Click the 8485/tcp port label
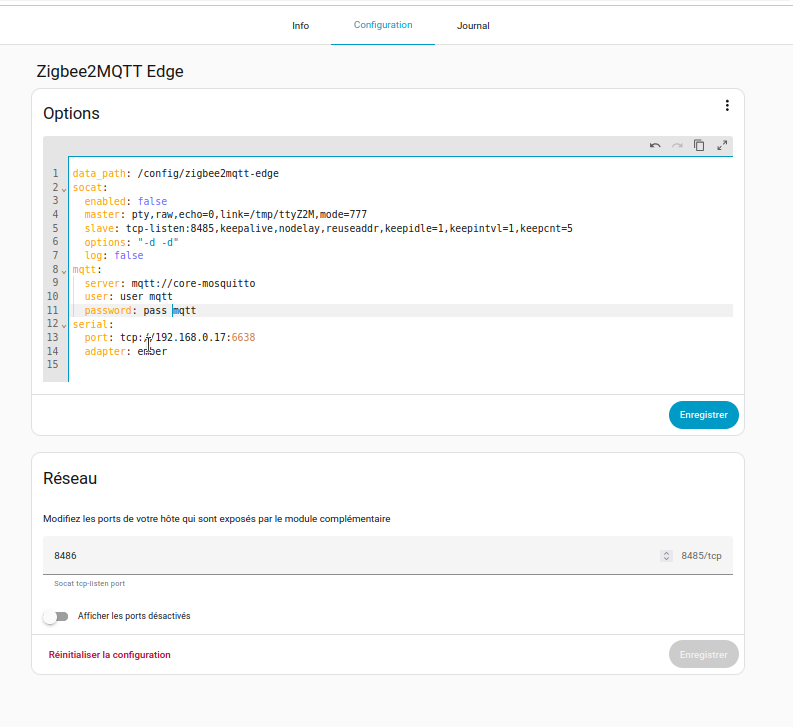This screenshot has height=727, width=793. [x=701, y=555]
